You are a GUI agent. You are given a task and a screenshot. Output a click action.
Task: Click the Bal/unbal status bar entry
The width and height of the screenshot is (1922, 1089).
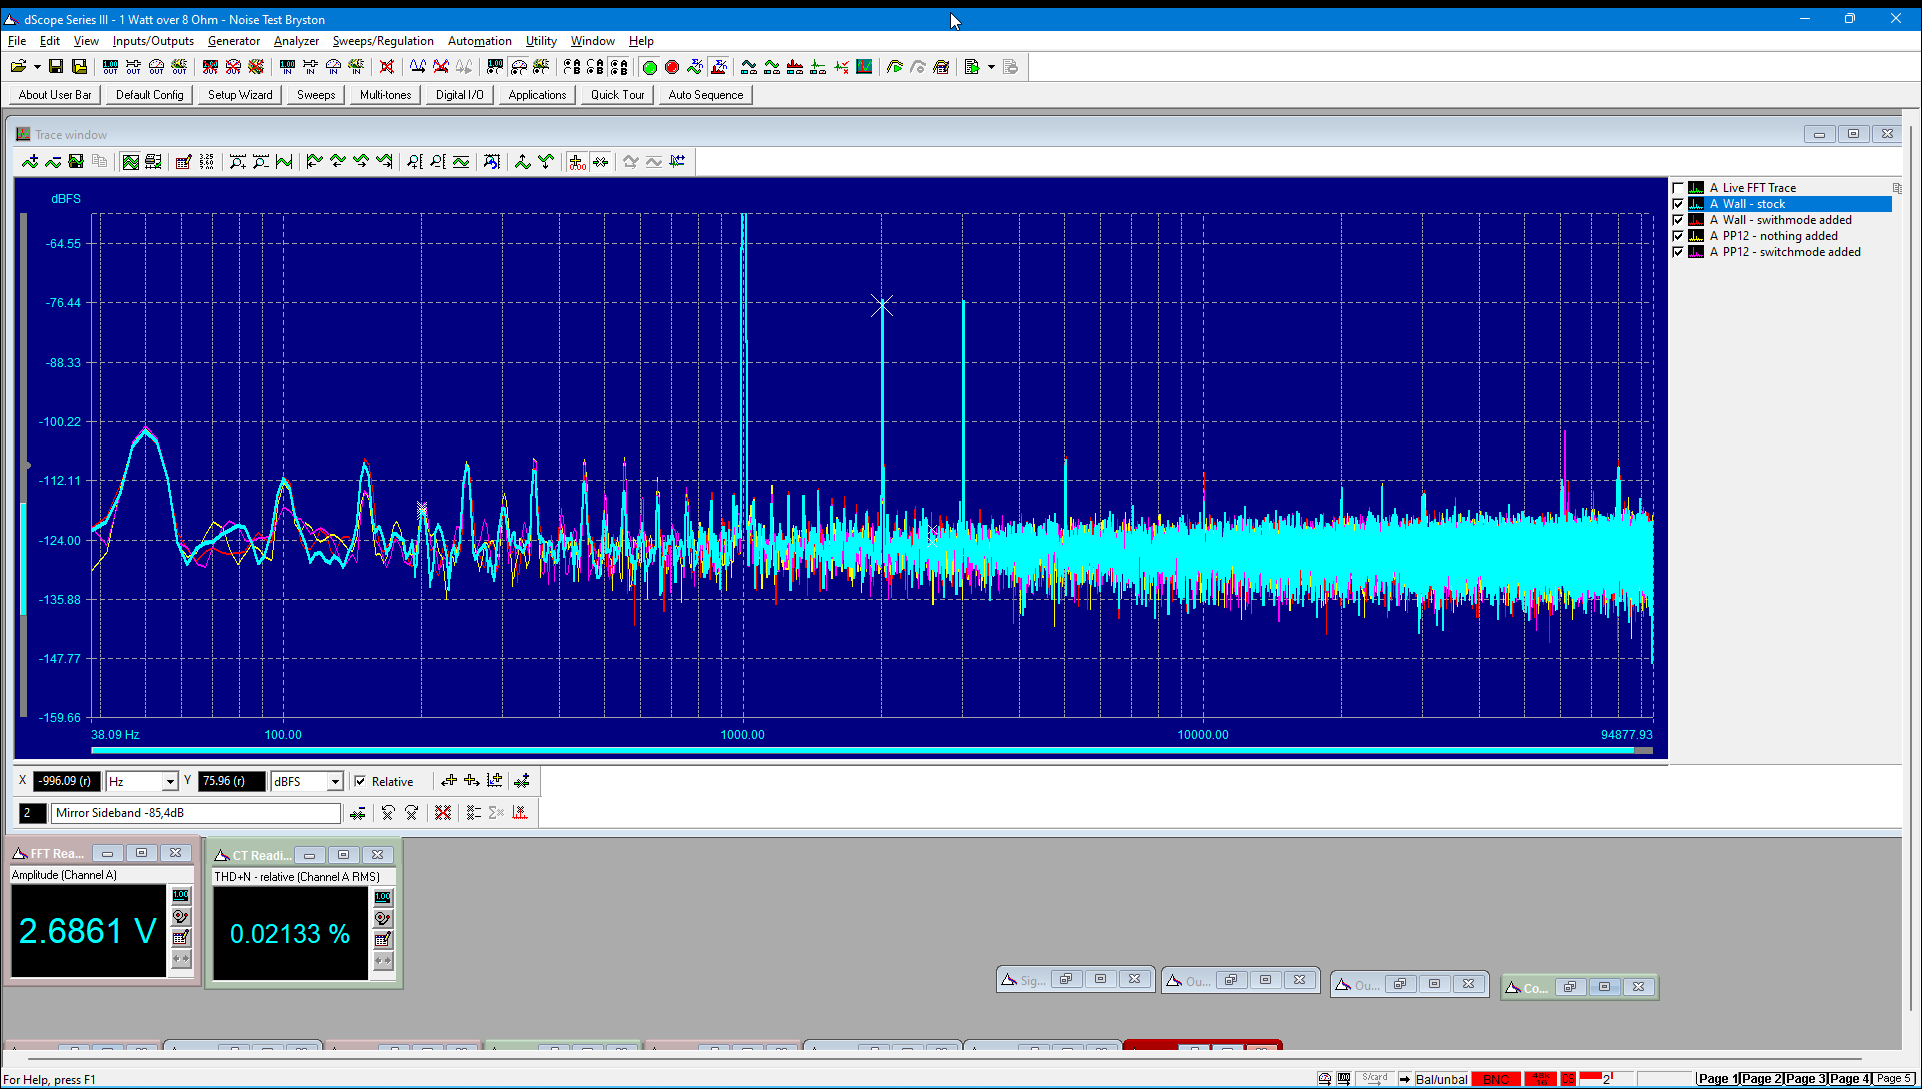click(1441, 1079)
